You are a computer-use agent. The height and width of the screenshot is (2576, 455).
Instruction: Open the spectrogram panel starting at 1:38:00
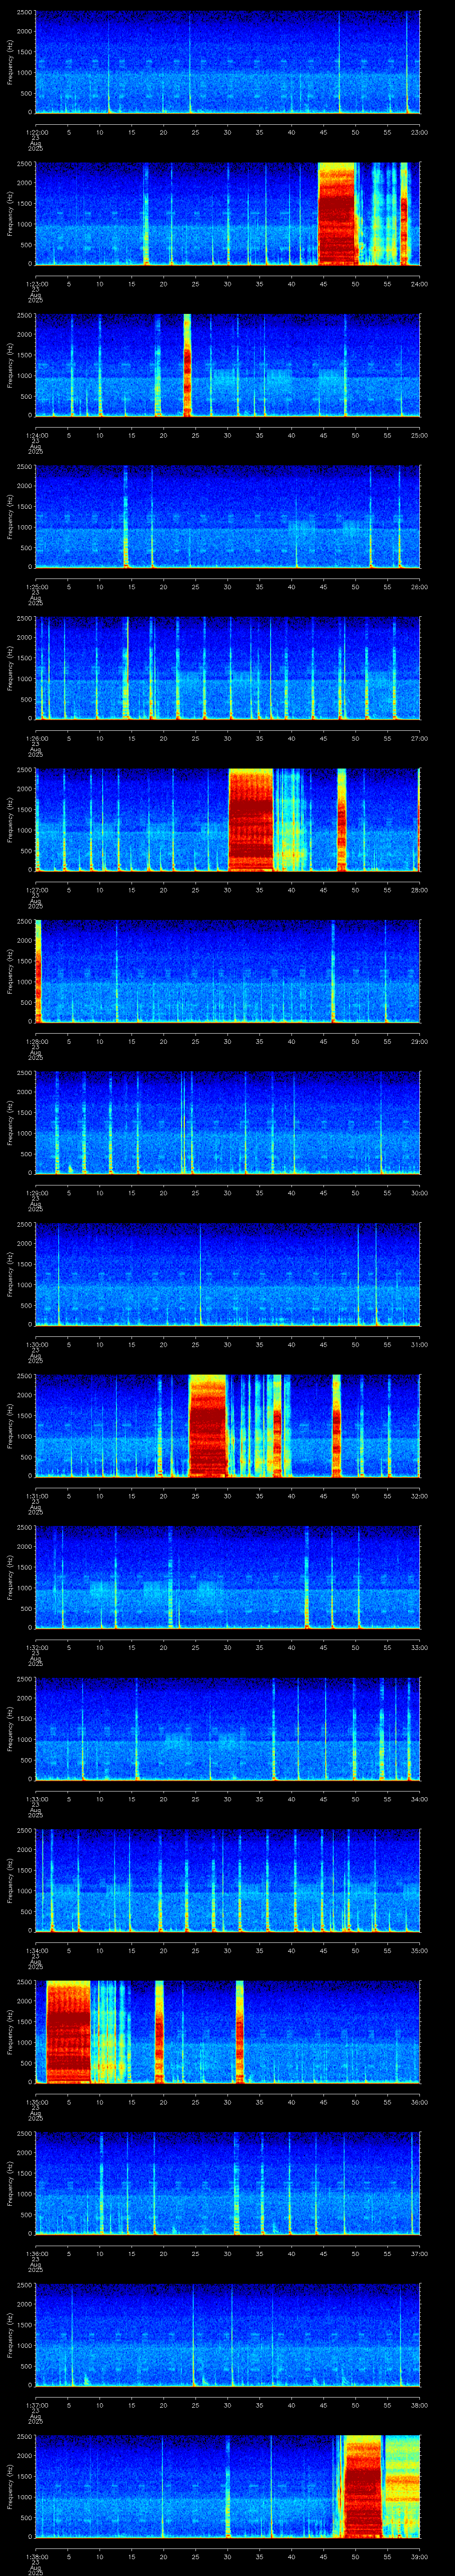(228, 2486)
